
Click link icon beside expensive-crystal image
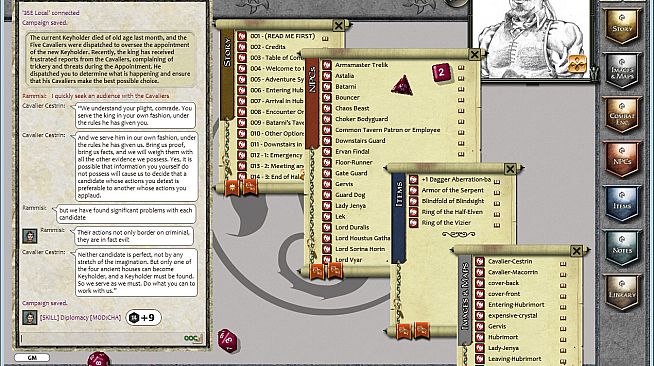(x=480, y=316)
